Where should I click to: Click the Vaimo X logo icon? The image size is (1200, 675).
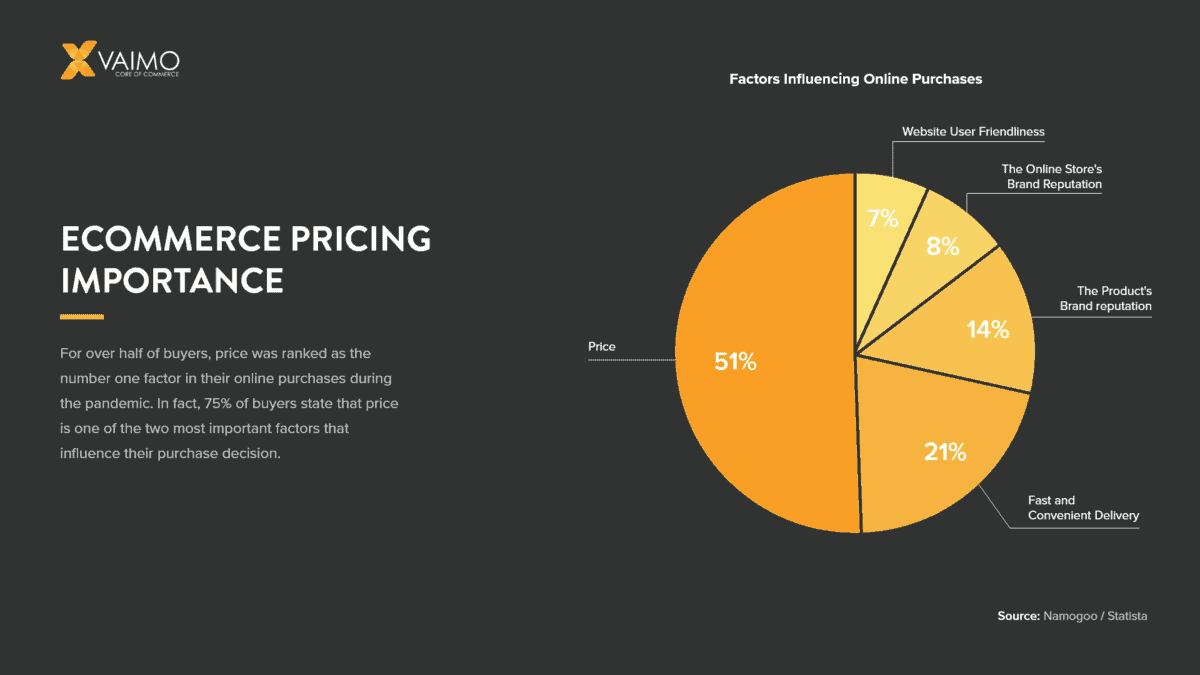click(x=79, y=60)
